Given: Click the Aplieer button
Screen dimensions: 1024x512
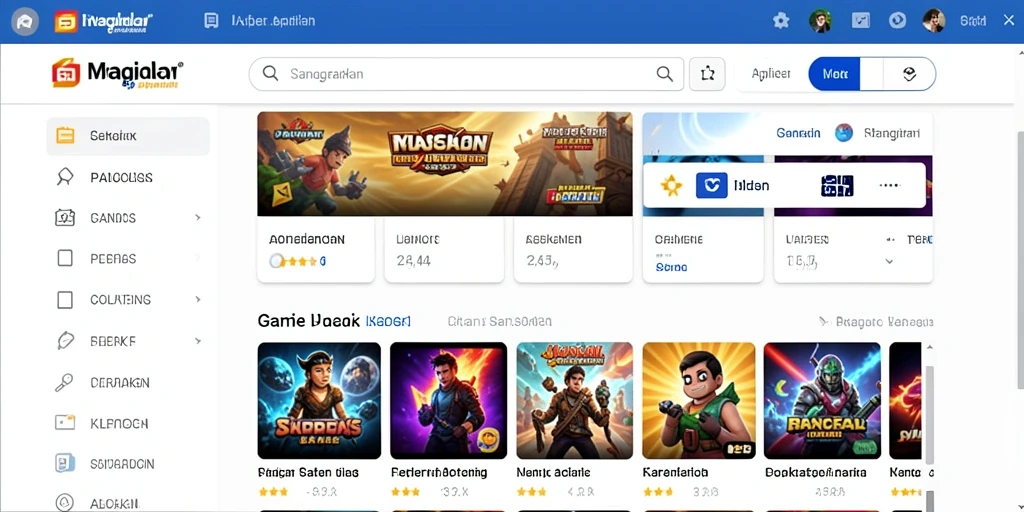Looking at the screenshot, I should [771, 74].
